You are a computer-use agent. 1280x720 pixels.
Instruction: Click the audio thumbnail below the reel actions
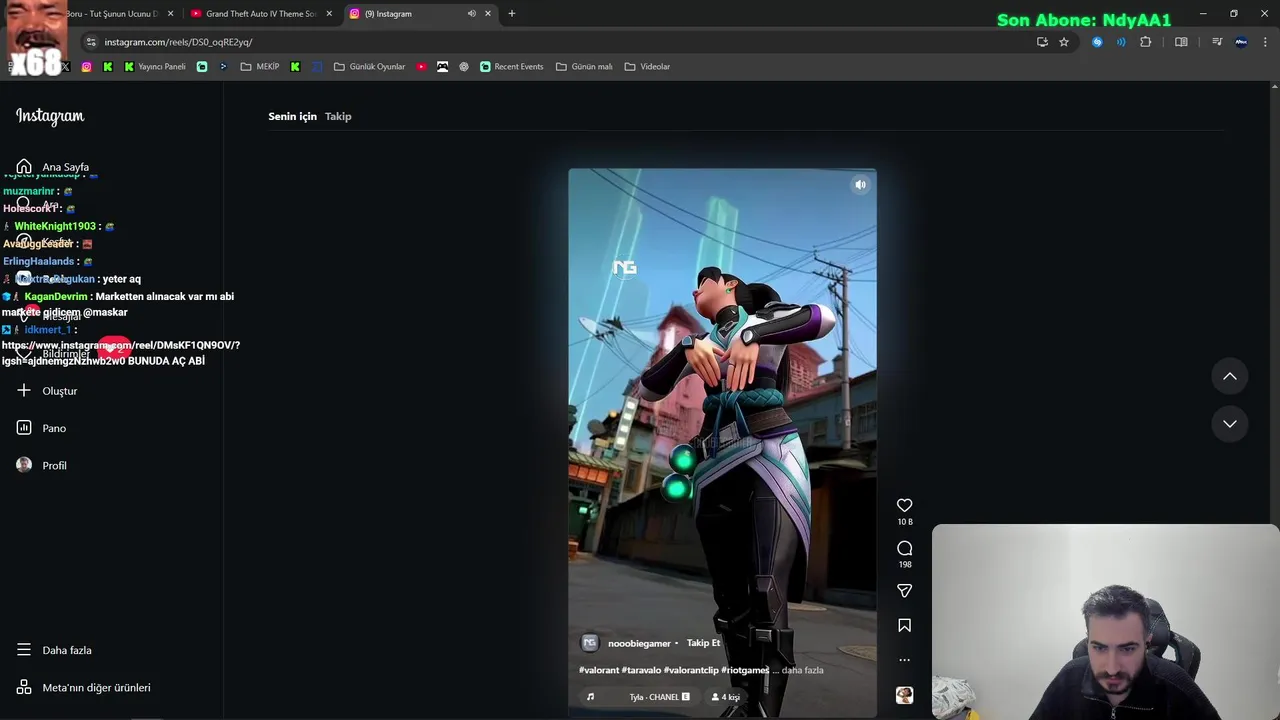click(904, 696)
